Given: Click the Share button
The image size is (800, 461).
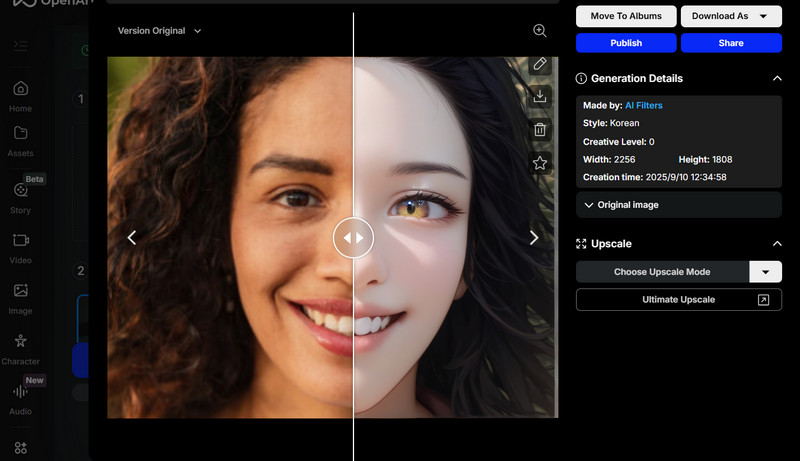Looking at the screenshot, I should pyautogui.click(x=731, y=43).
